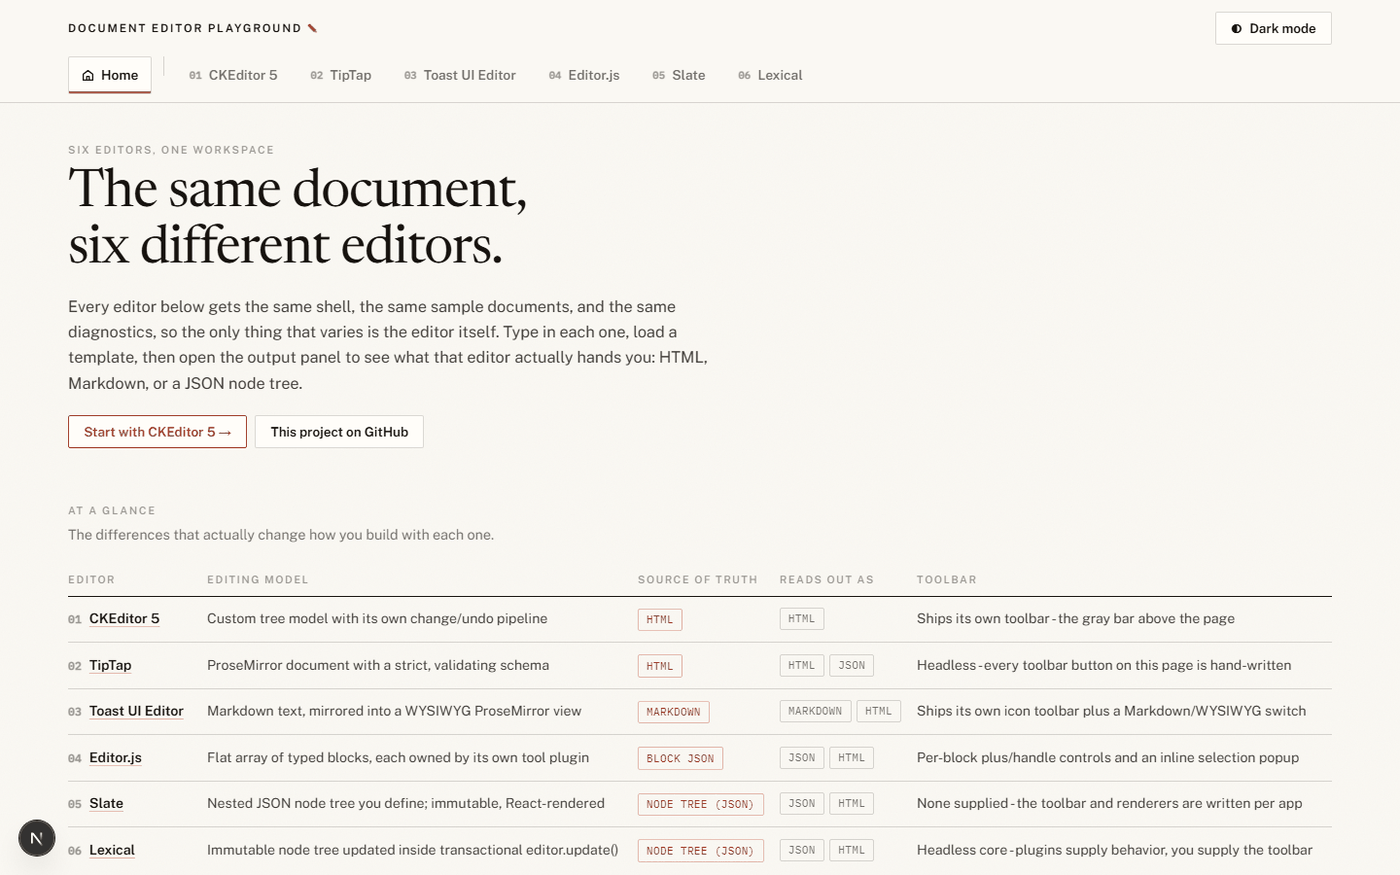The height and width of the screenshot is (875, 1400).
Task: Click the BLOCK JSON badge
Action: [x=680, y=758]
